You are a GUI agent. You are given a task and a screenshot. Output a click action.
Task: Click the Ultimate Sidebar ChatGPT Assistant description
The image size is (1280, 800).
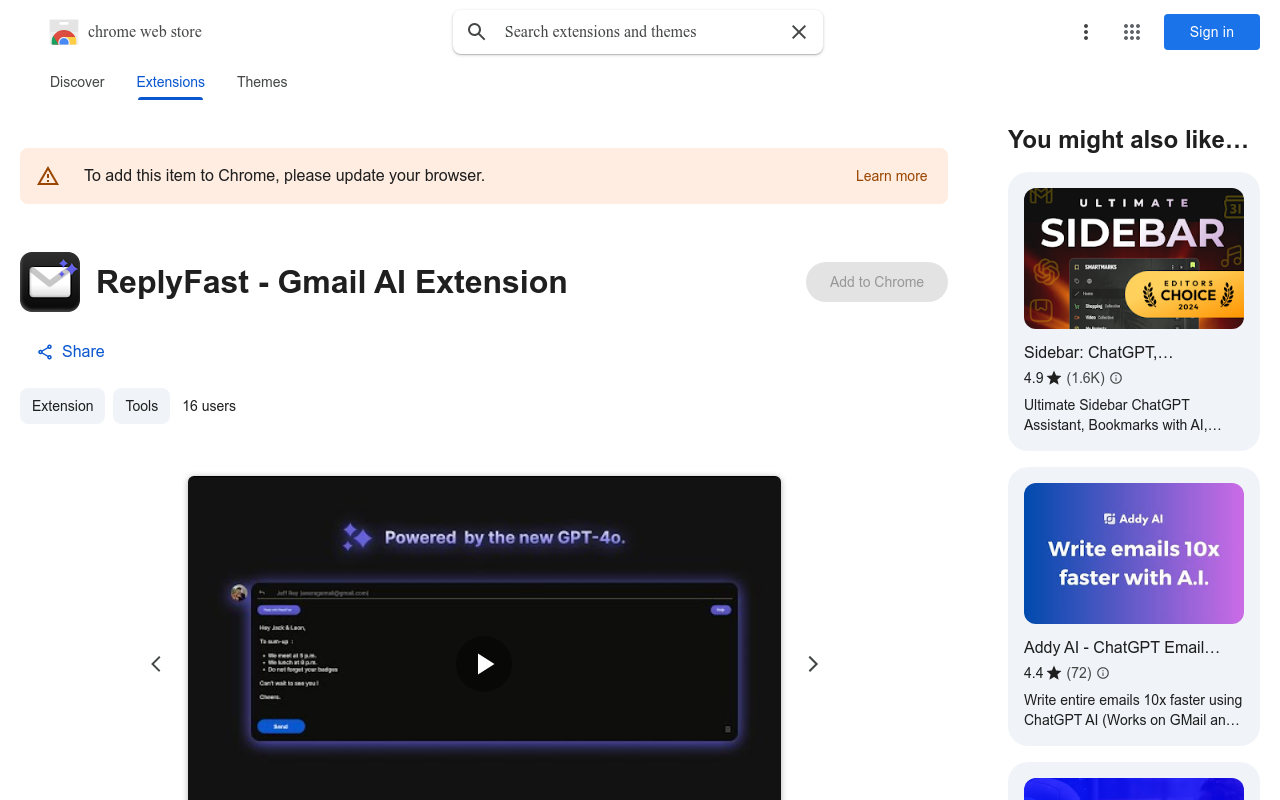(1123, 415)
